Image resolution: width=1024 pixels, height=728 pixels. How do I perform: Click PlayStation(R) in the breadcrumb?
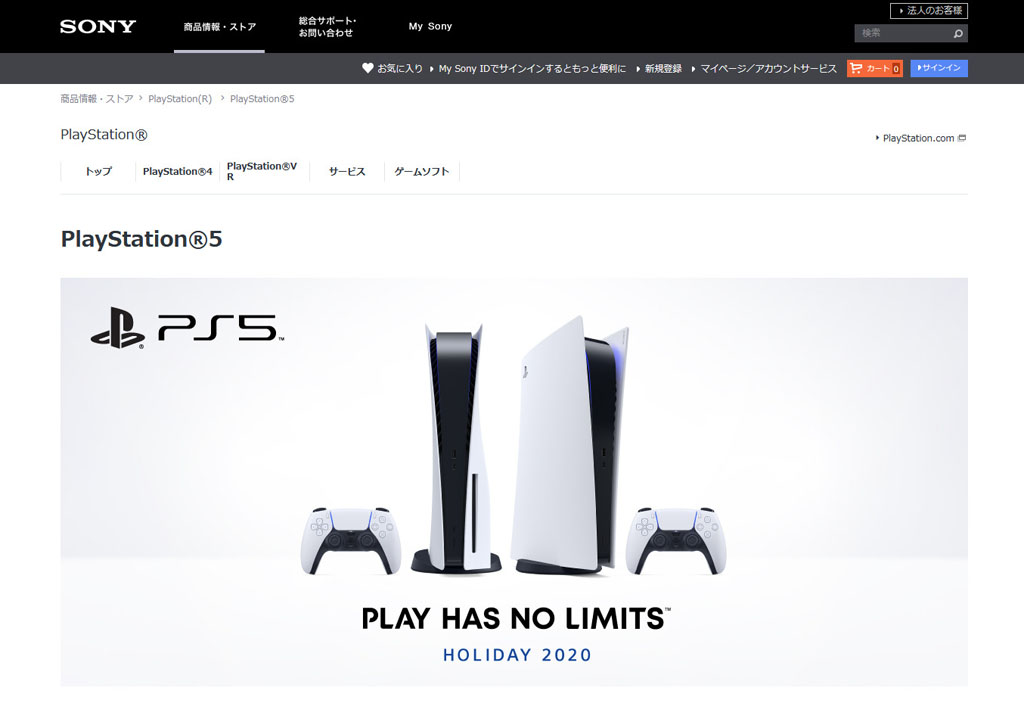(x=180, y=99)
